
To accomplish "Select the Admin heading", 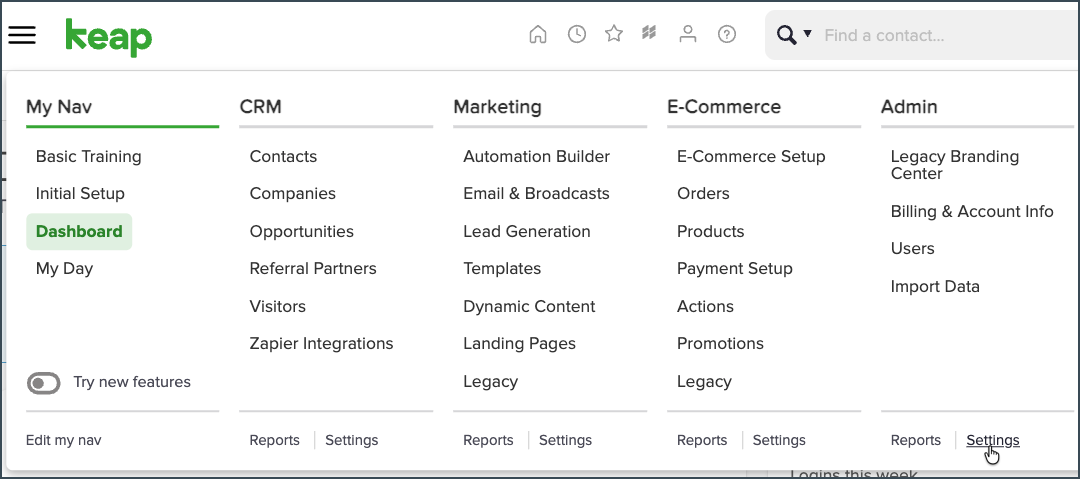I will [x=909, y=107].
